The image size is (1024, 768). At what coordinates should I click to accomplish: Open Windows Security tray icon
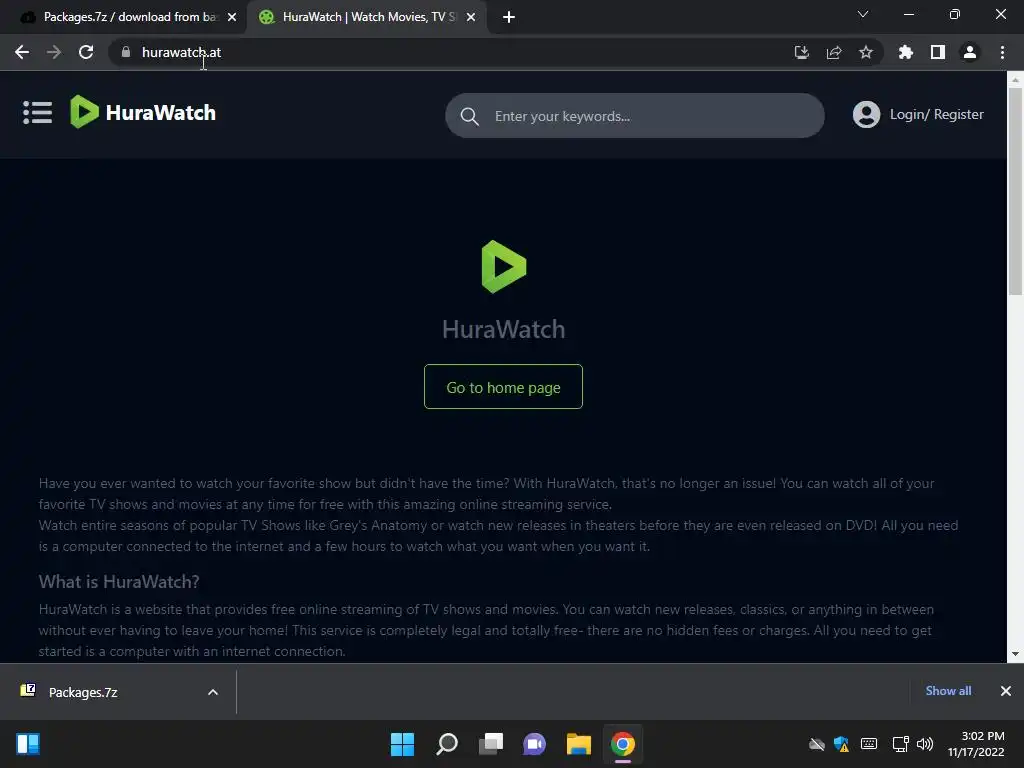[842, 744]
